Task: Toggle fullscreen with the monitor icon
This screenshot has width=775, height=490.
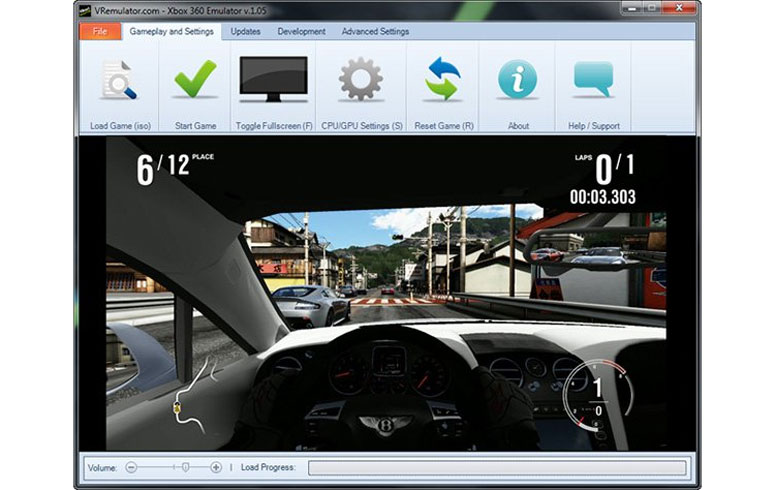Action: point(273,79)
